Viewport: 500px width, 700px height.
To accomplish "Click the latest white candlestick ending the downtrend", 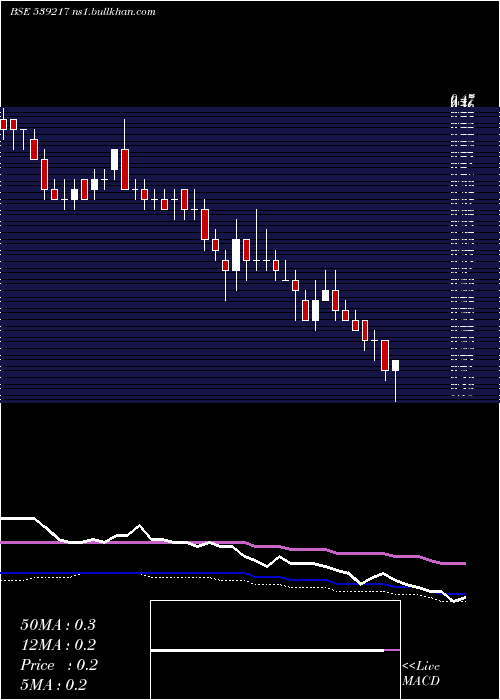I will (x=396, y=380).
